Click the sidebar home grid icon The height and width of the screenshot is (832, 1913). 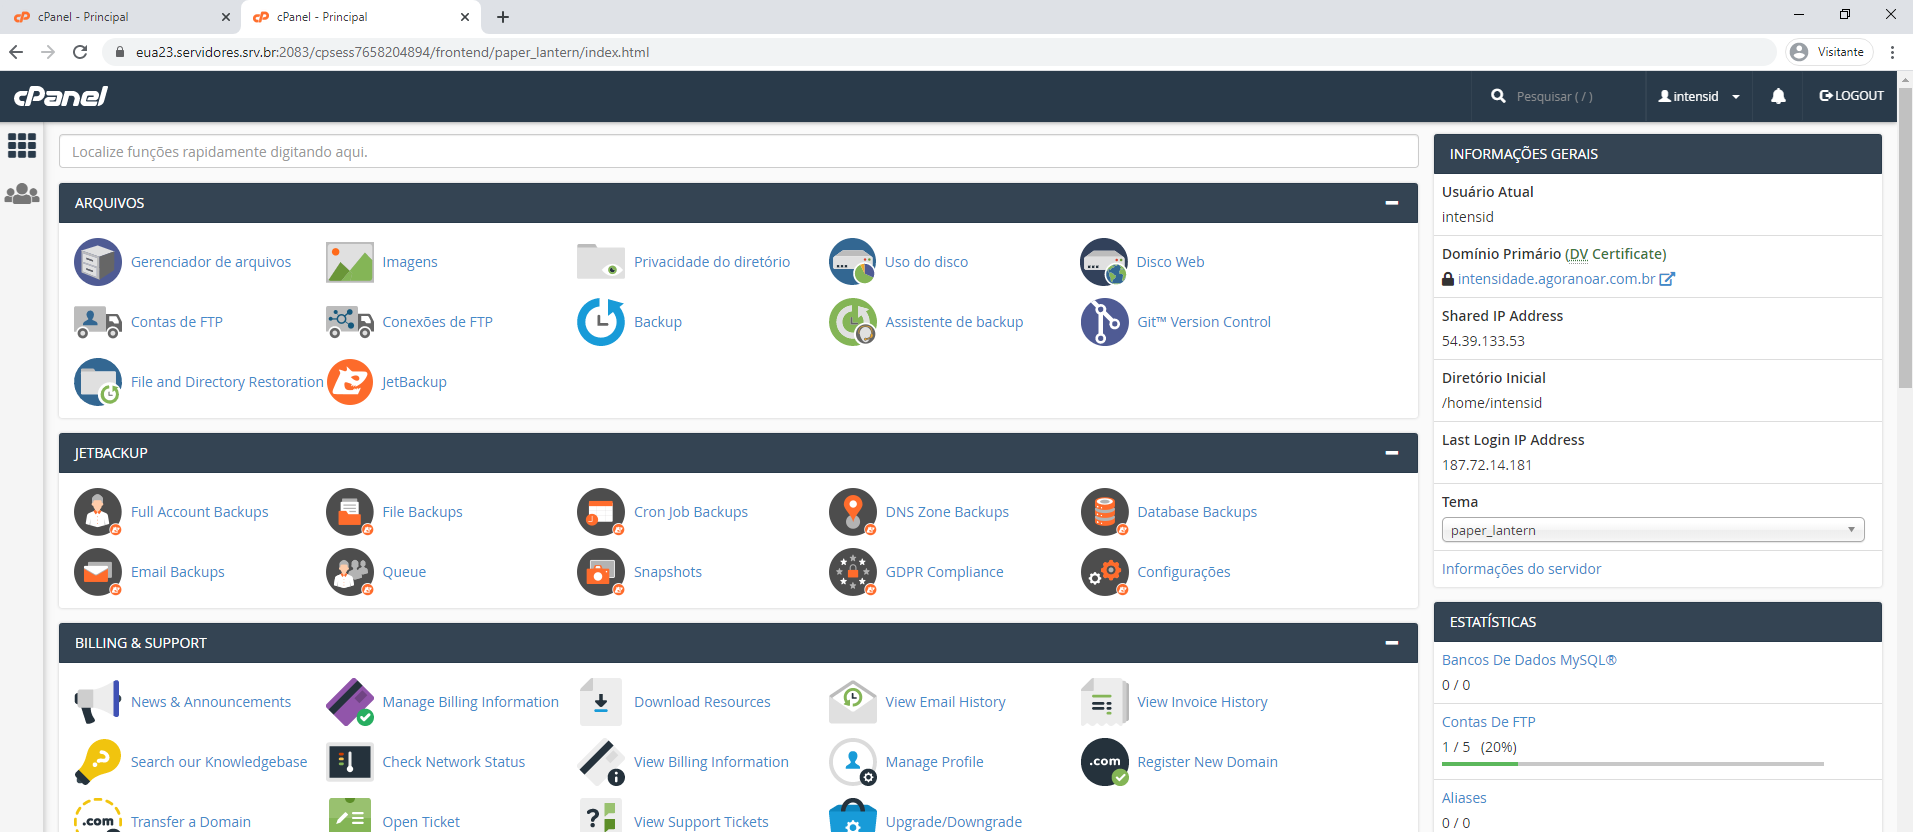(22, 146)
